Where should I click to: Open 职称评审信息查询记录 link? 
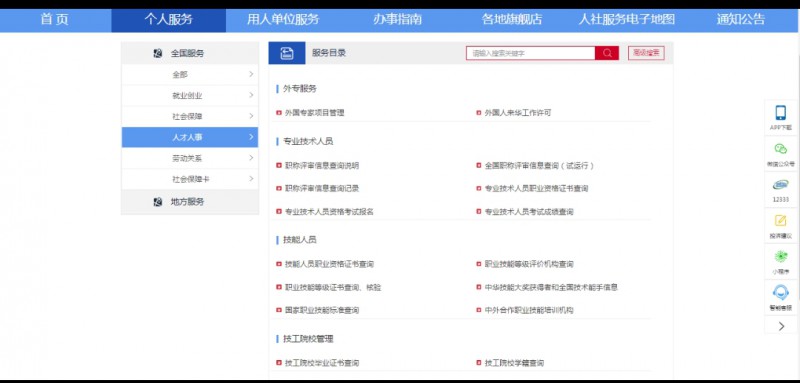pyautogui.click(x=322, y=189)
